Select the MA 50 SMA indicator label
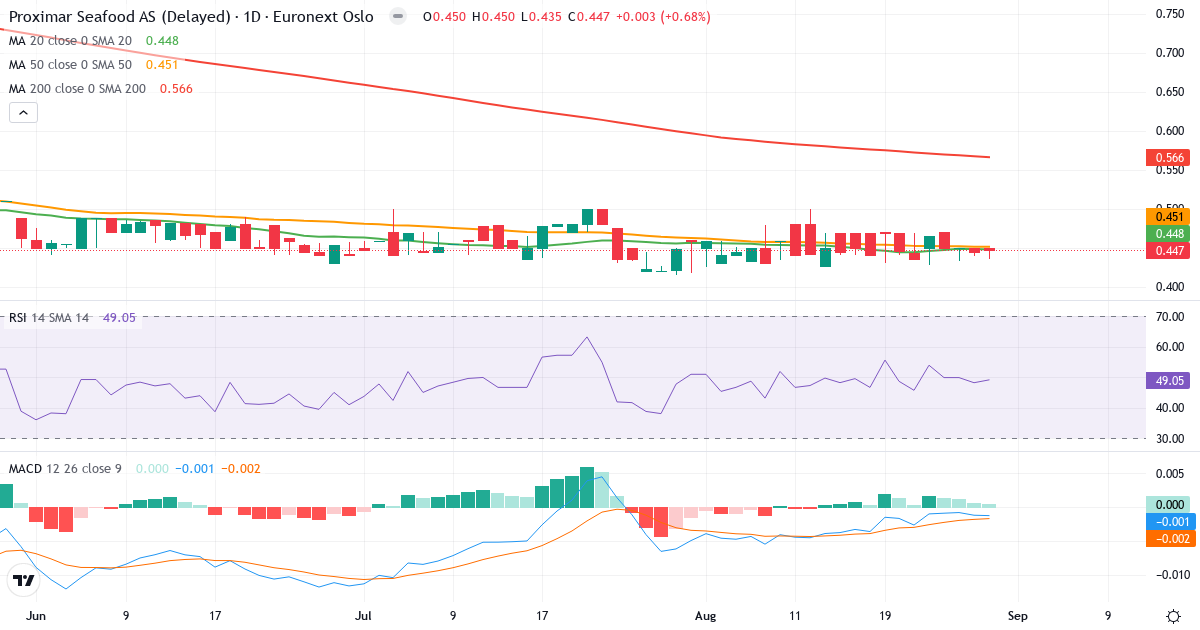The width and height of the screenshot is (1200, 630). 70,65
